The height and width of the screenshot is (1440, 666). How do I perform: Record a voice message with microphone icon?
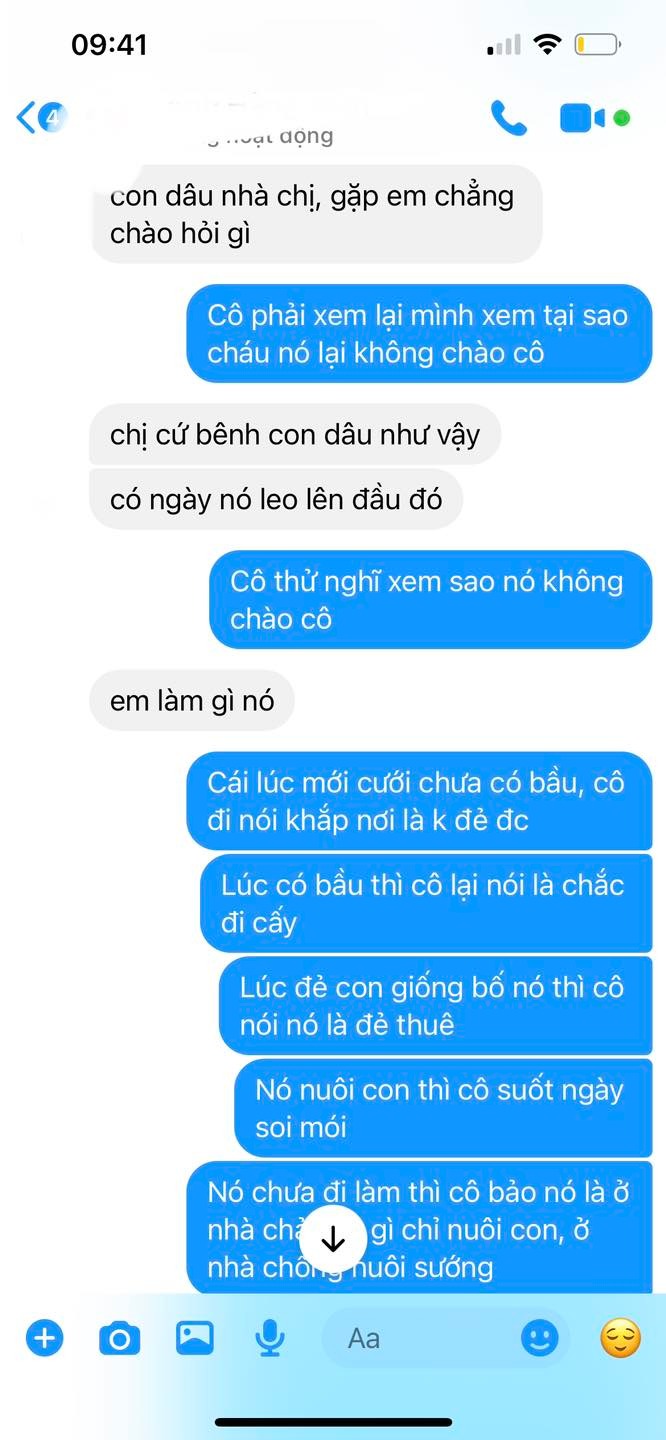click(x=270, y=1338)
